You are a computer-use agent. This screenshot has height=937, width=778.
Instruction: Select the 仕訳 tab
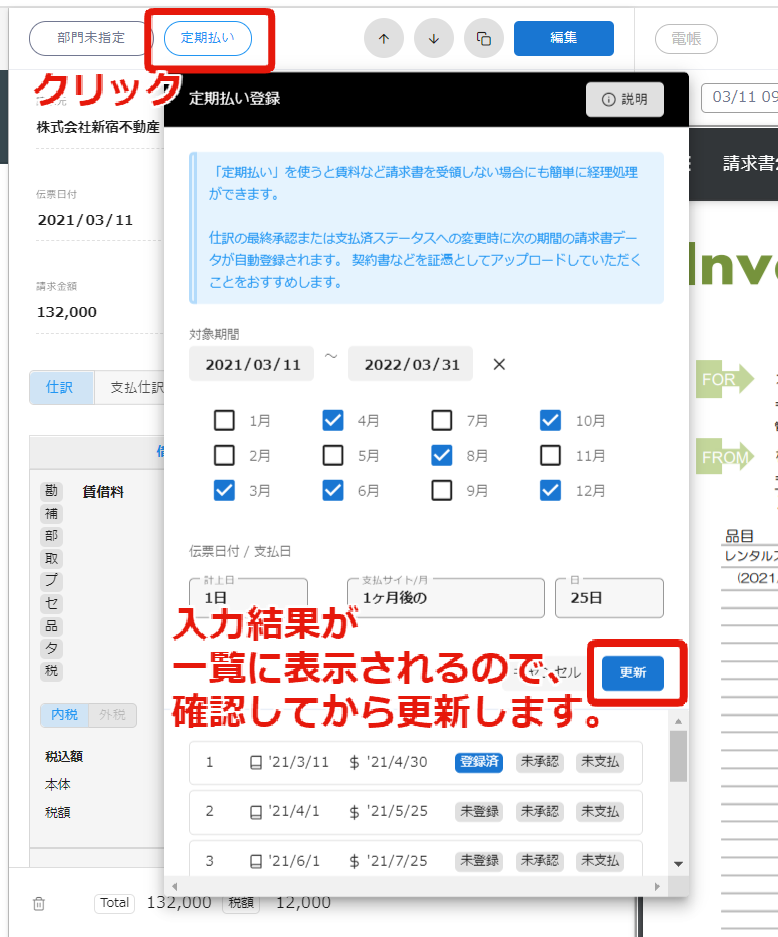coord(60,387)
